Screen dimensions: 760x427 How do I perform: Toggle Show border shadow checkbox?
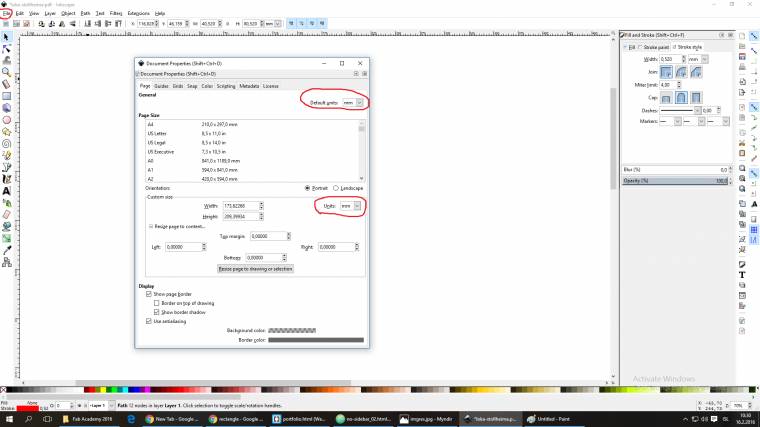click(x=157, y=312)
